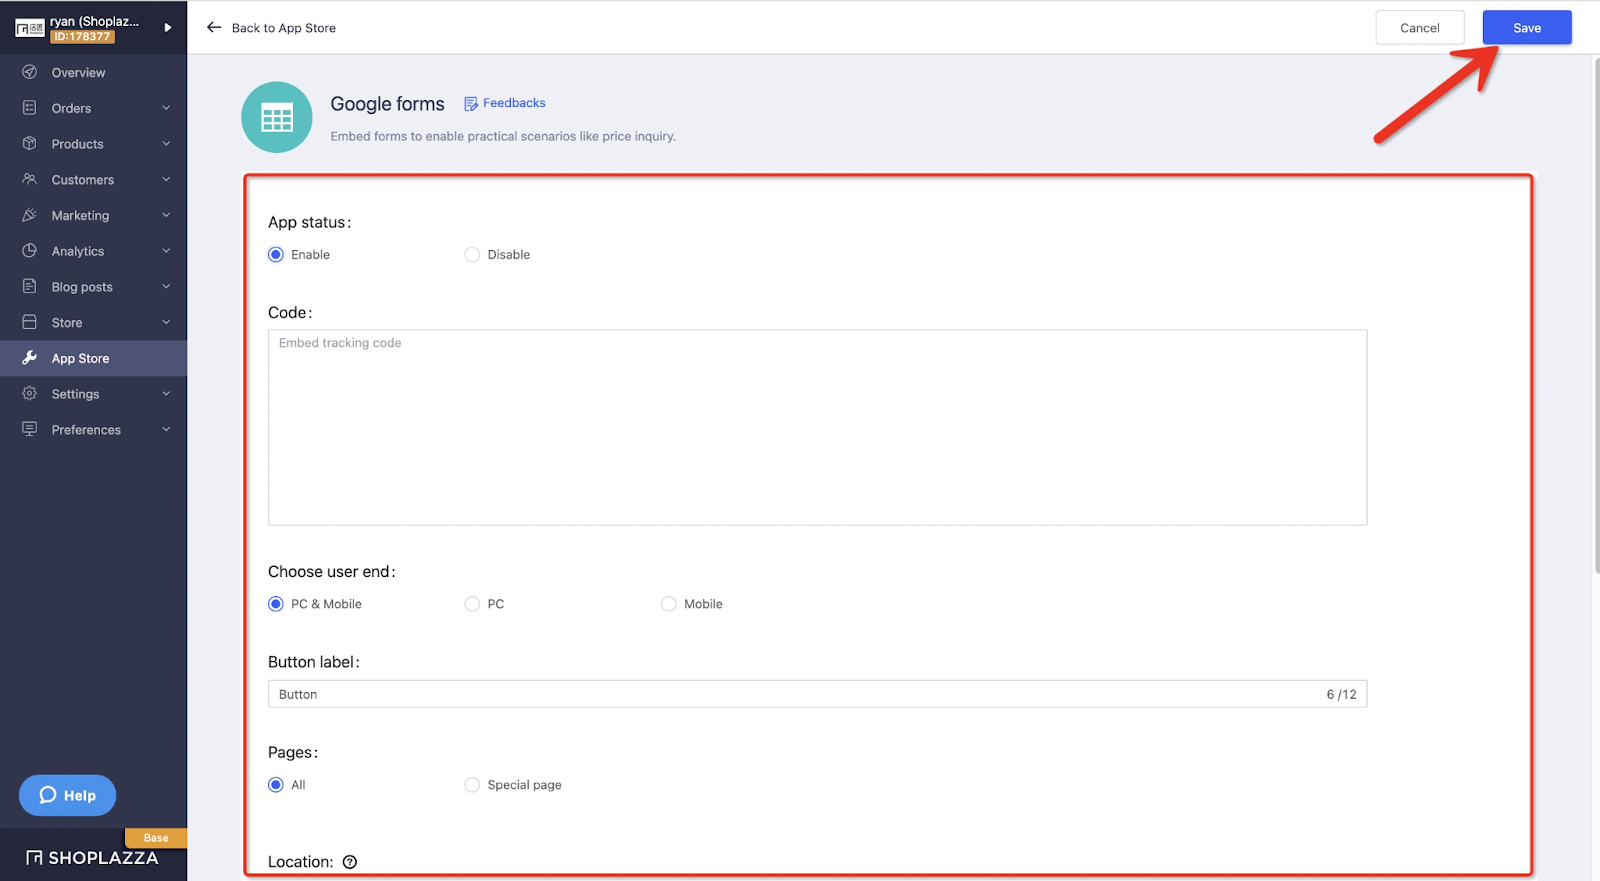Choose PC only user end
The height and width of the screenshot is (881, 1600).
[x=472, y=604]
